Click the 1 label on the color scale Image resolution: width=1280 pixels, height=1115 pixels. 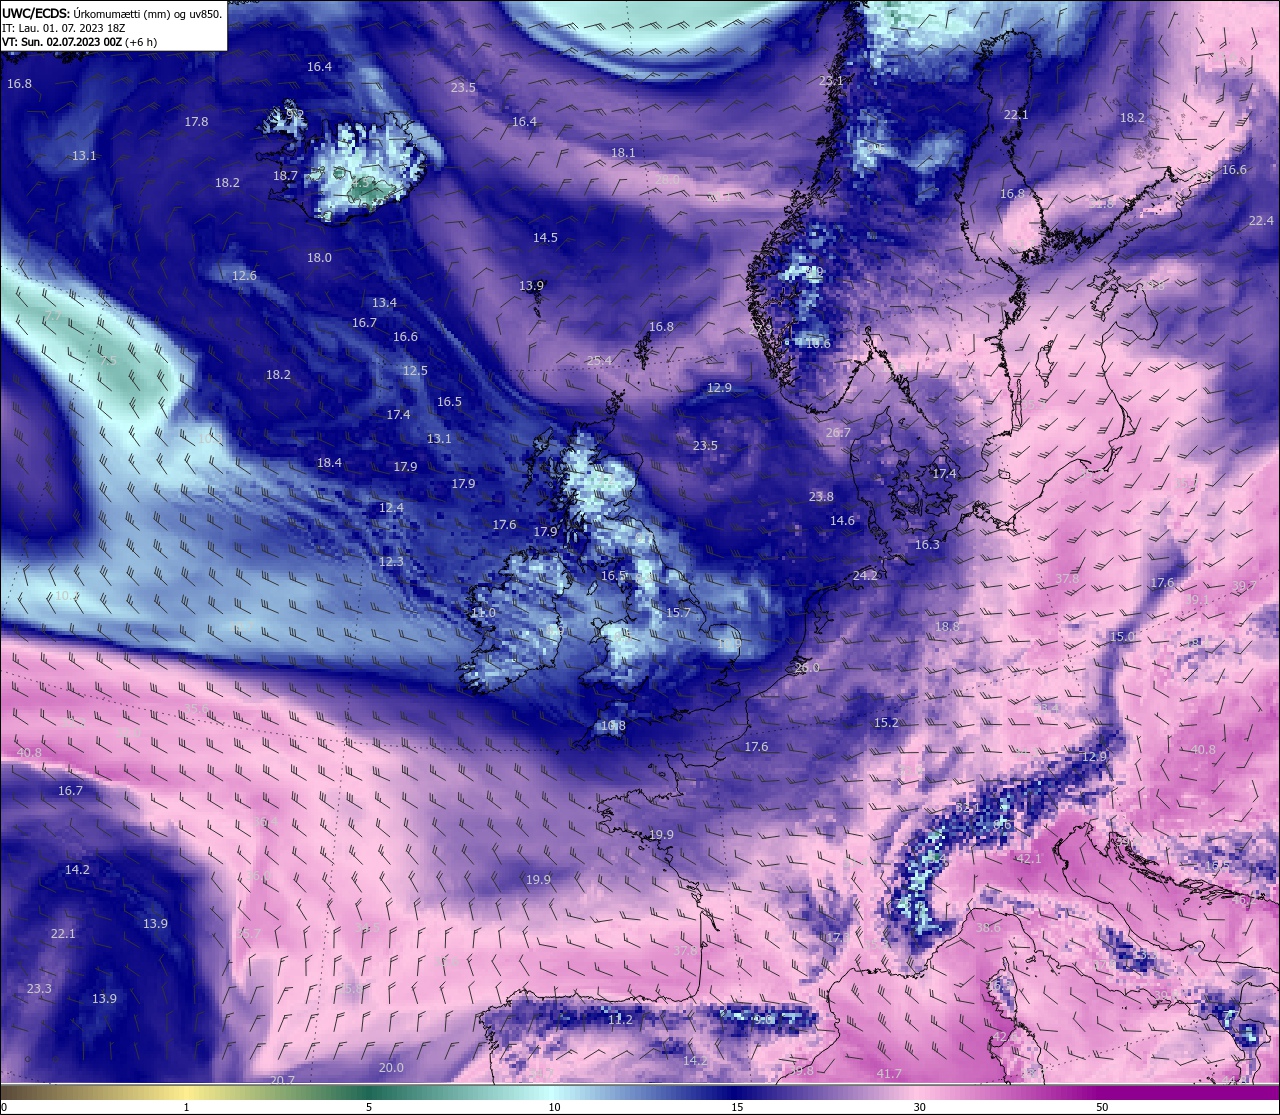click(187, 1107)
